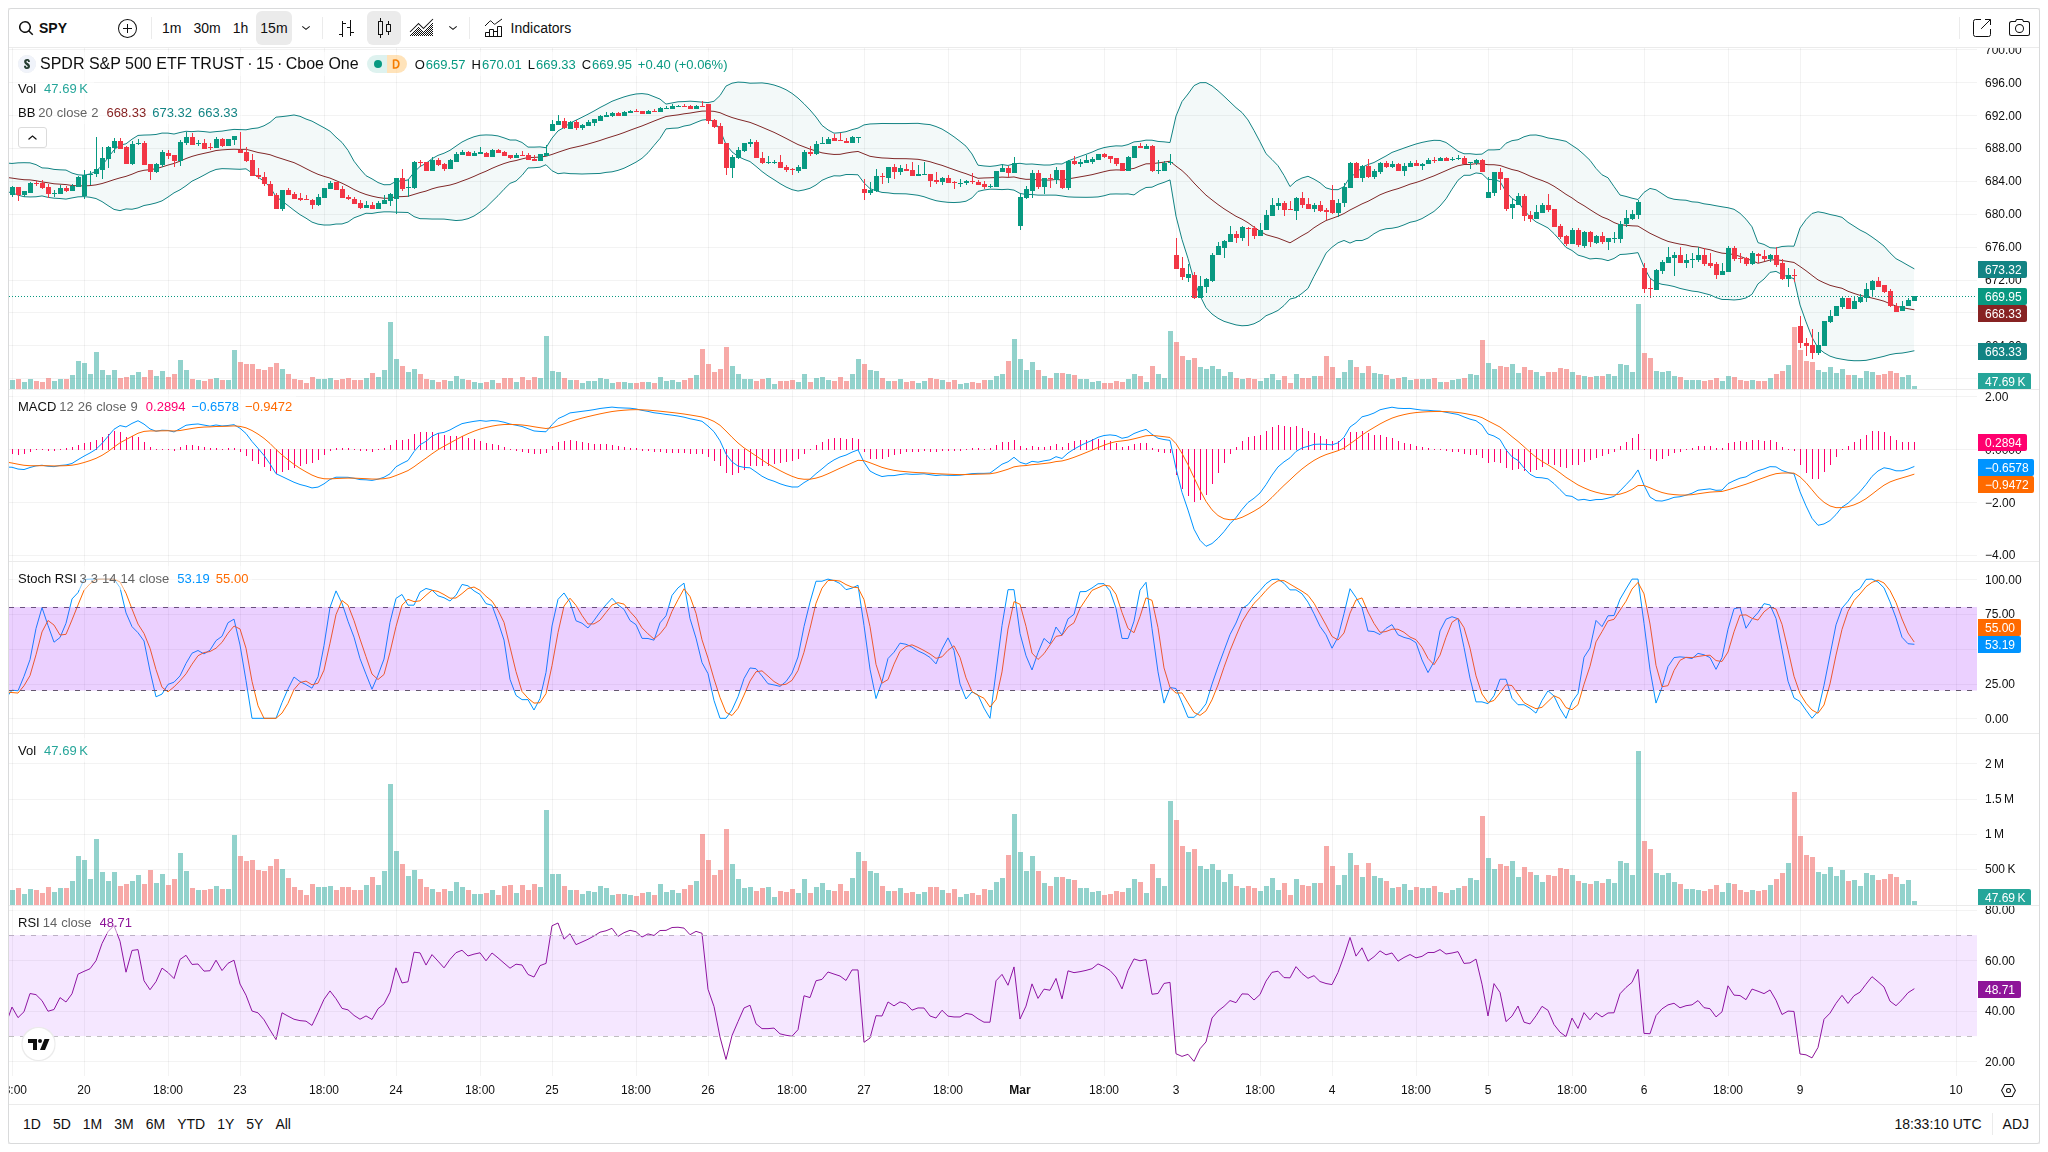Take a chart snapshot with camera icon
The height and width of the screenshot is (1152, 2048).
point(2019,28)
